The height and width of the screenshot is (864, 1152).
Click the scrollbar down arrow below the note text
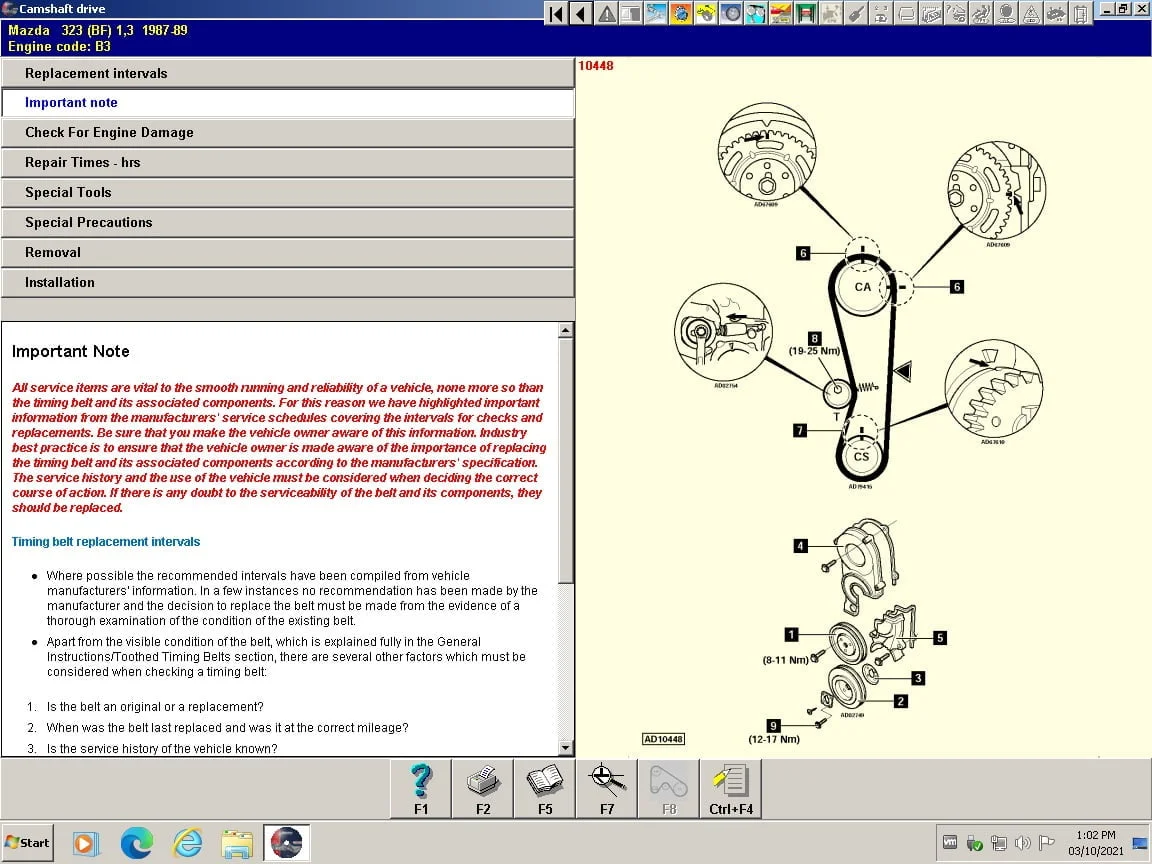[567, 748]
